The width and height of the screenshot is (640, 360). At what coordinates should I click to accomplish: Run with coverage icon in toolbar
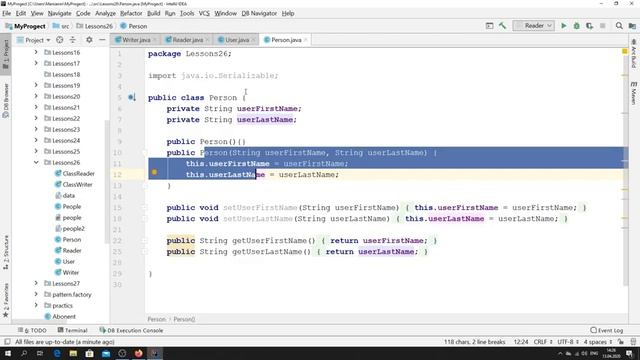click(x=590, y=26)
